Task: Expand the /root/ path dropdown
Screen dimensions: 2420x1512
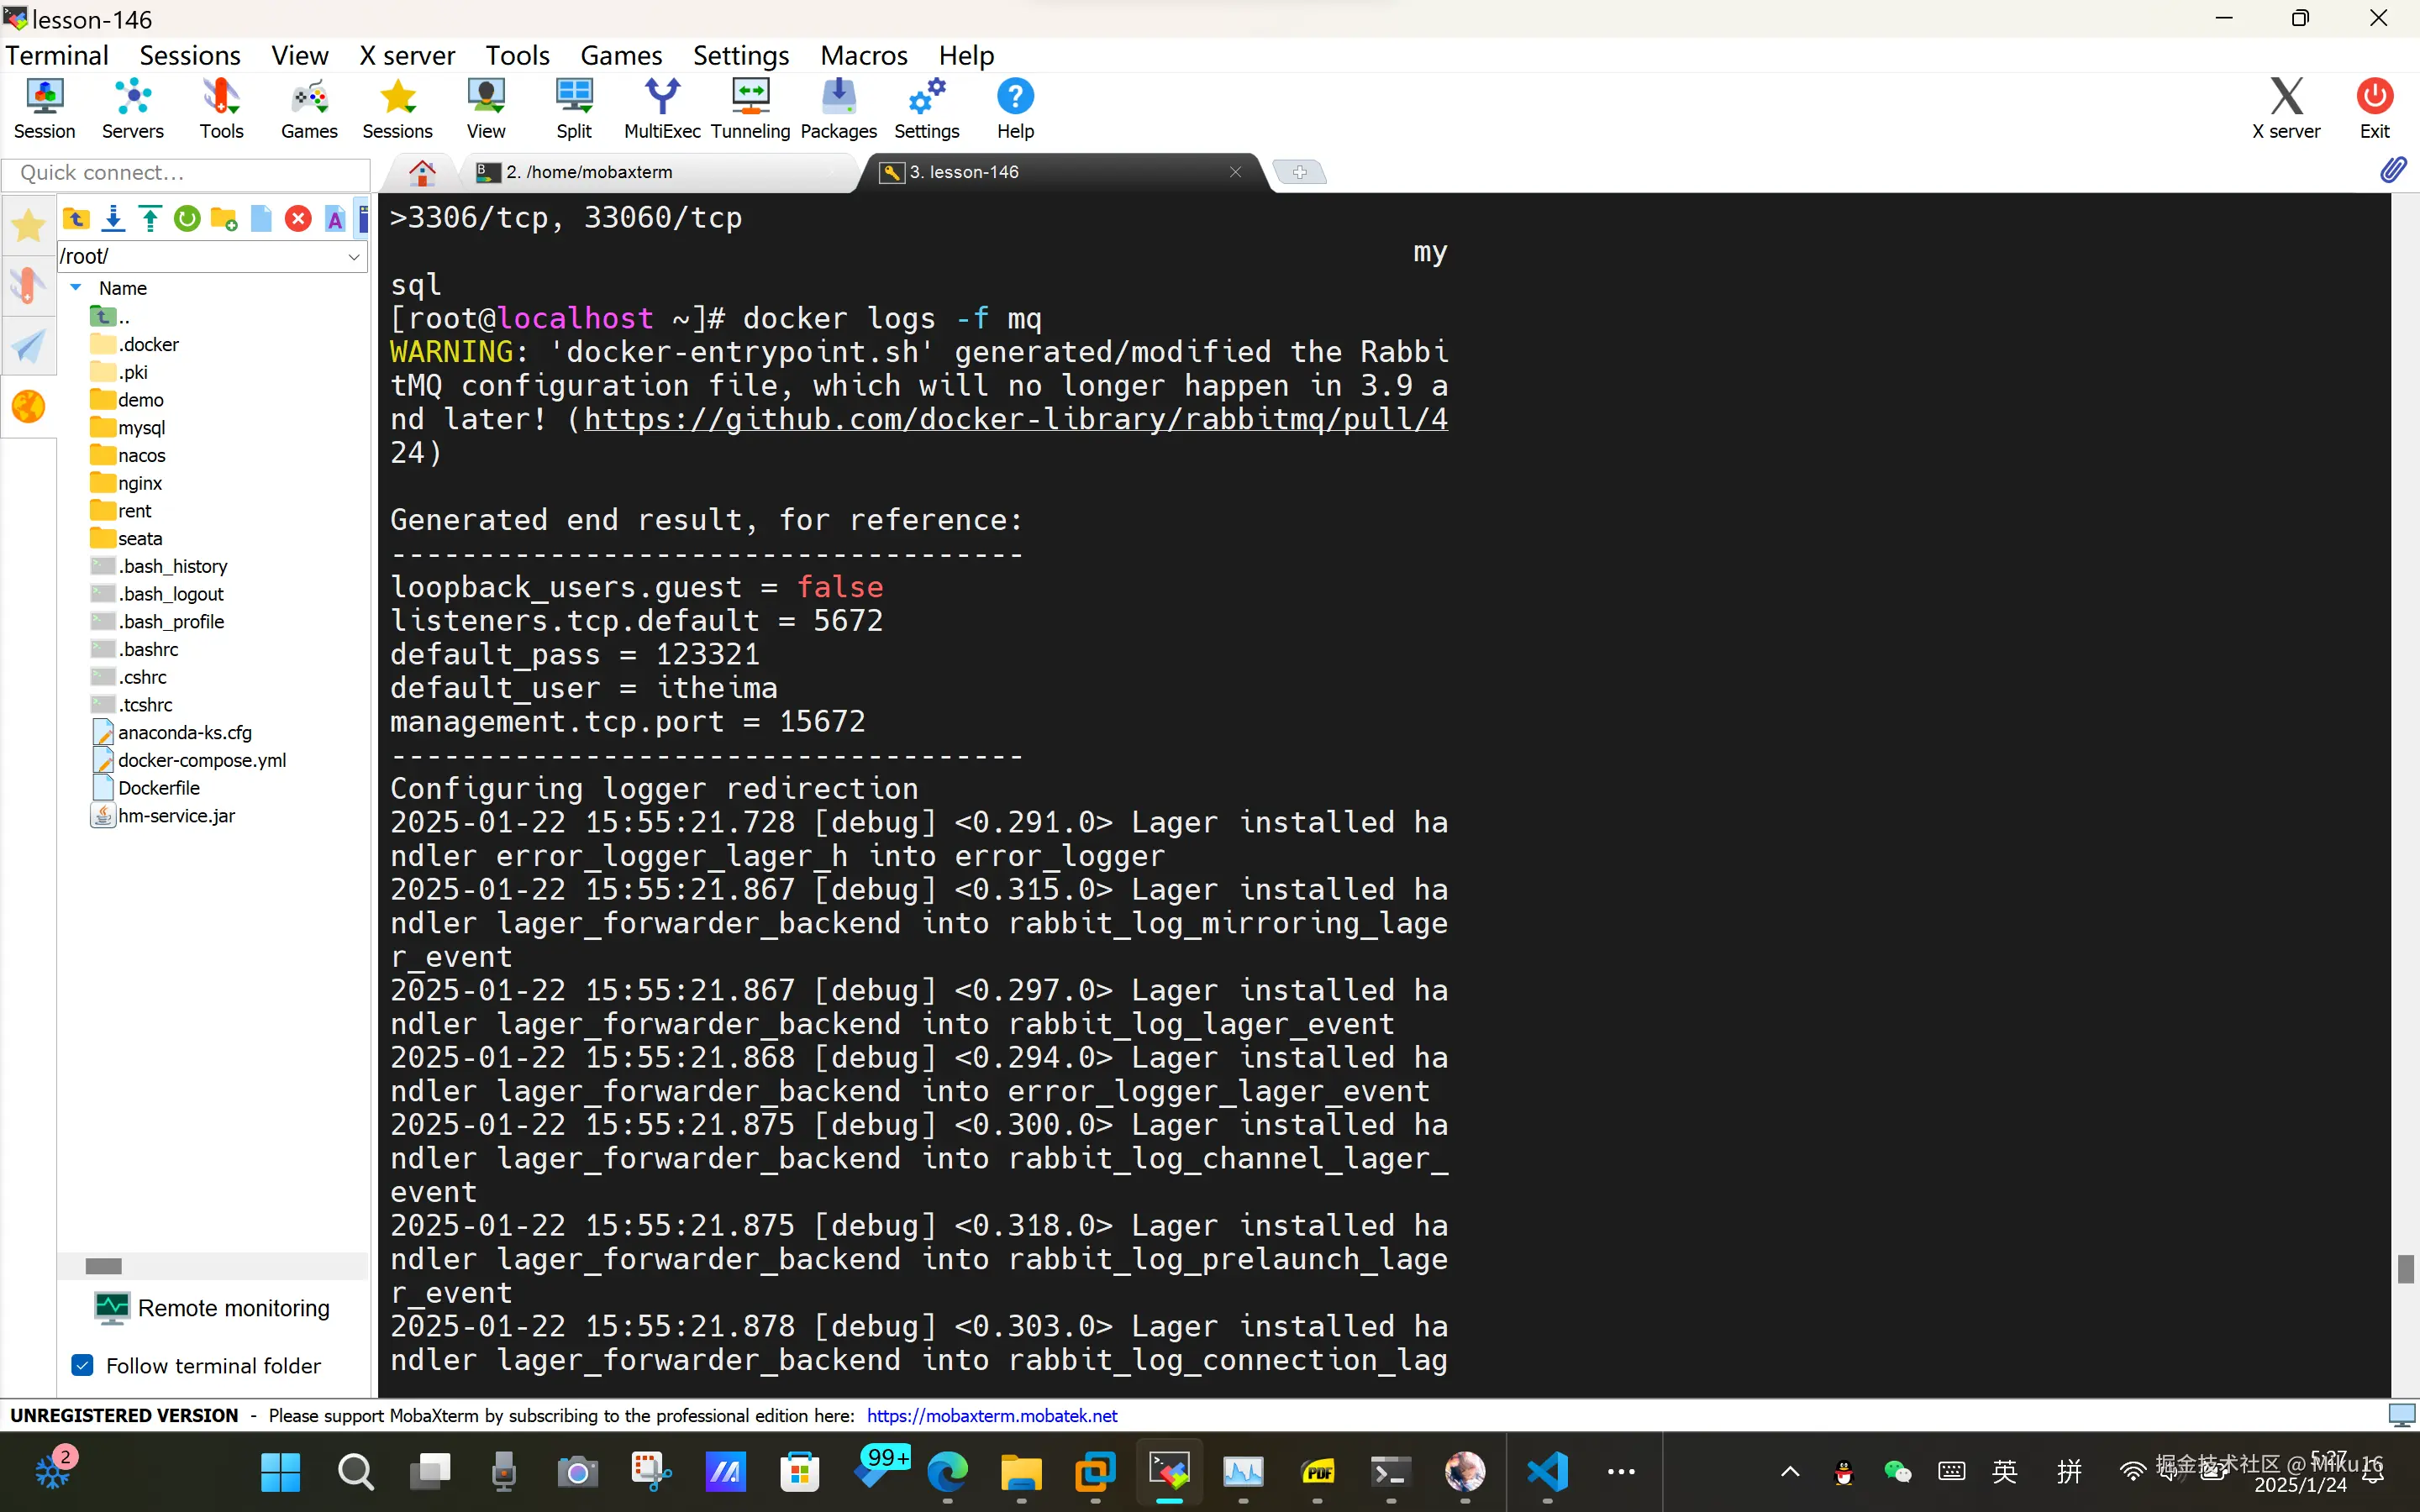Action: (x=354, y=257)
